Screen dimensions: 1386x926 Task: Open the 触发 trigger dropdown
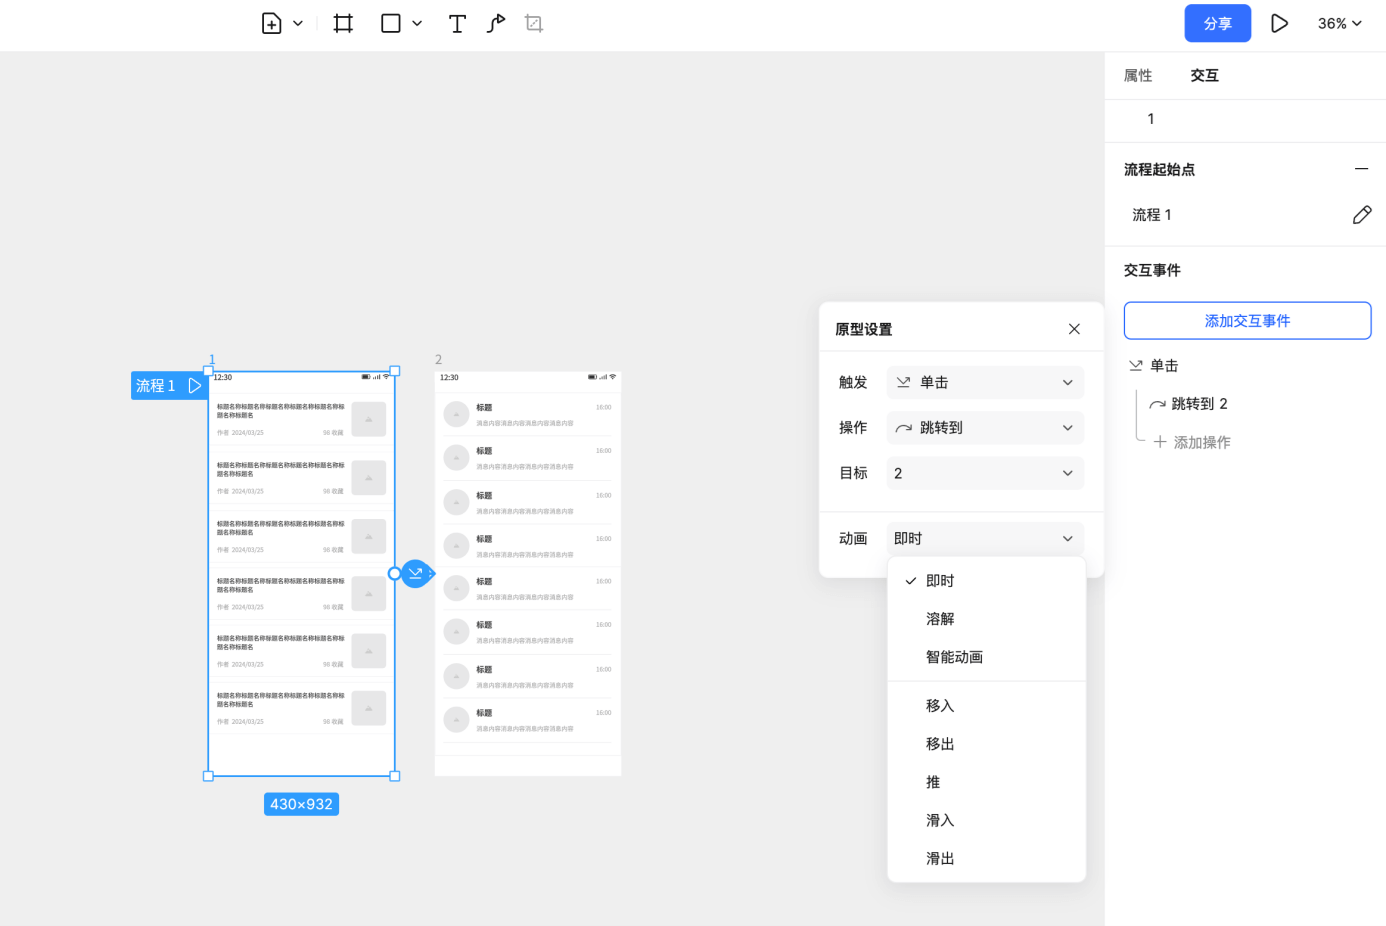point(985,382)
